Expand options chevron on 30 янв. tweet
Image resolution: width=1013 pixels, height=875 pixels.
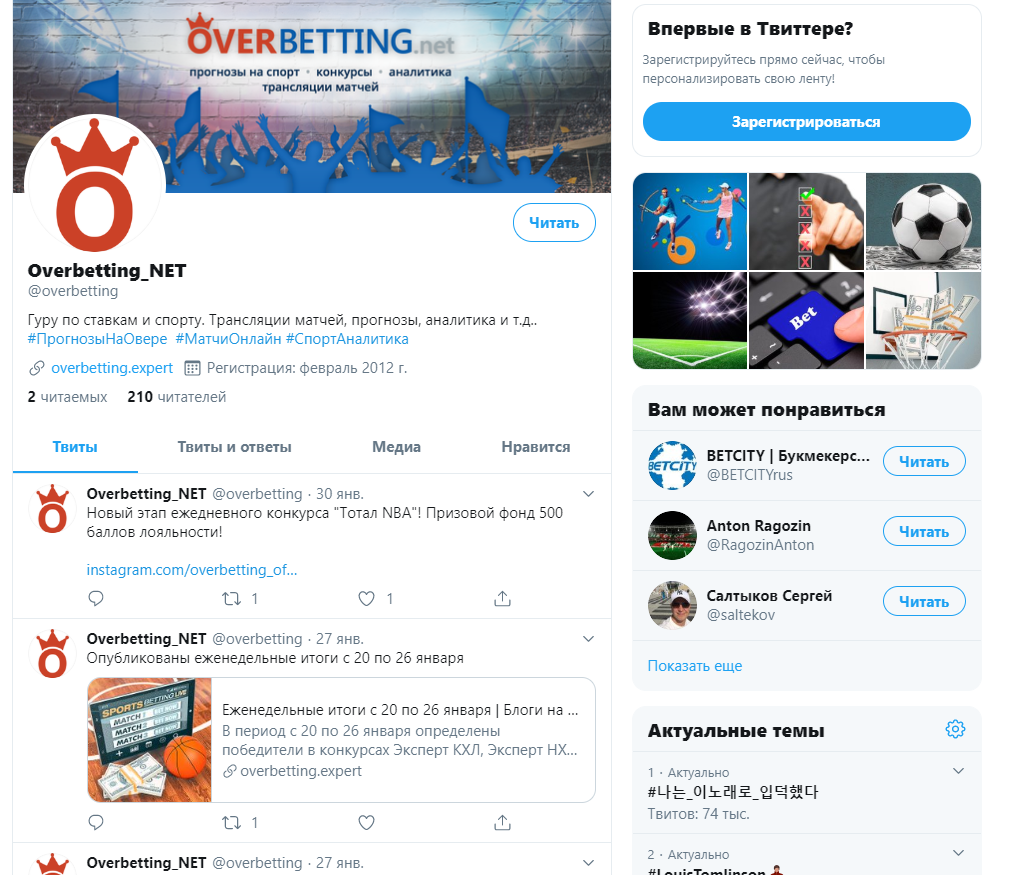589,494
